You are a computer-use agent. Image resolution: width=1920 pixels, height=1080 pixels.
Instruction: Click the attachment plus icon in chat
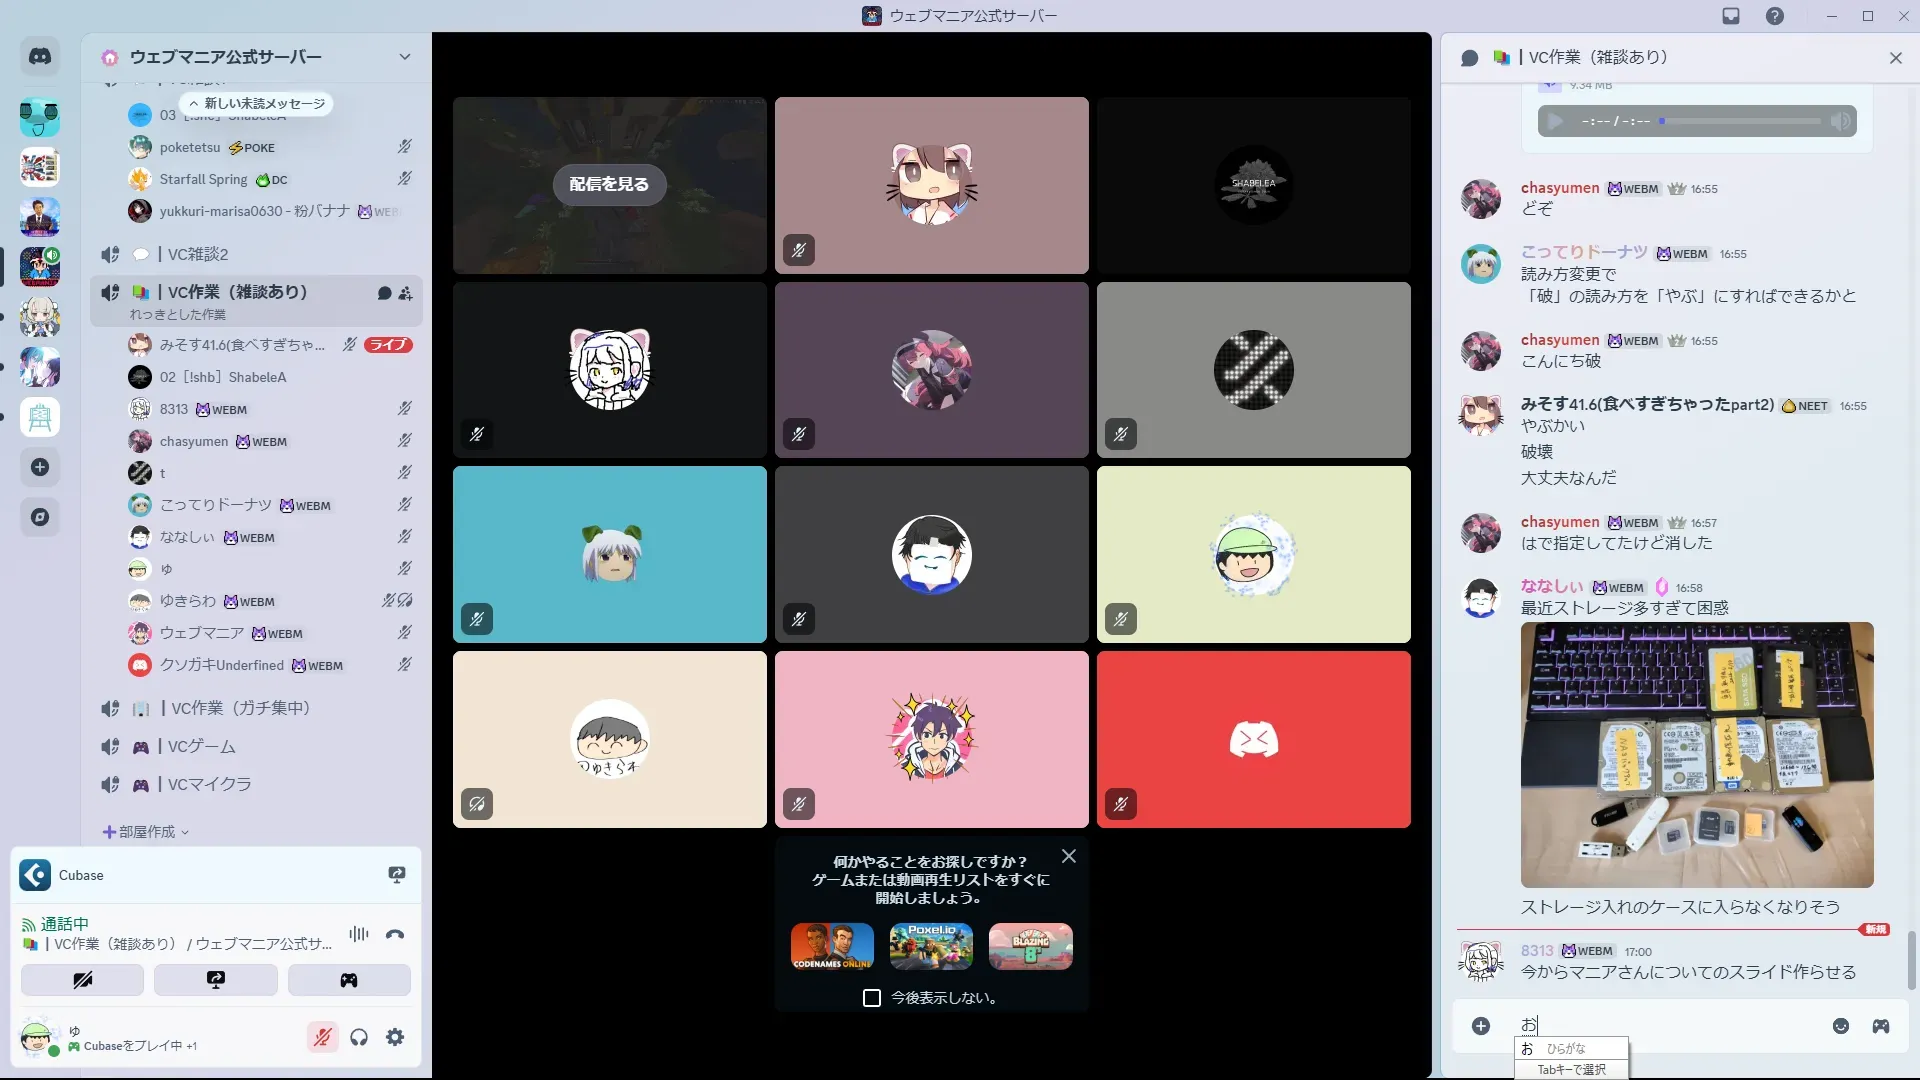(x=1481, y=1026)
